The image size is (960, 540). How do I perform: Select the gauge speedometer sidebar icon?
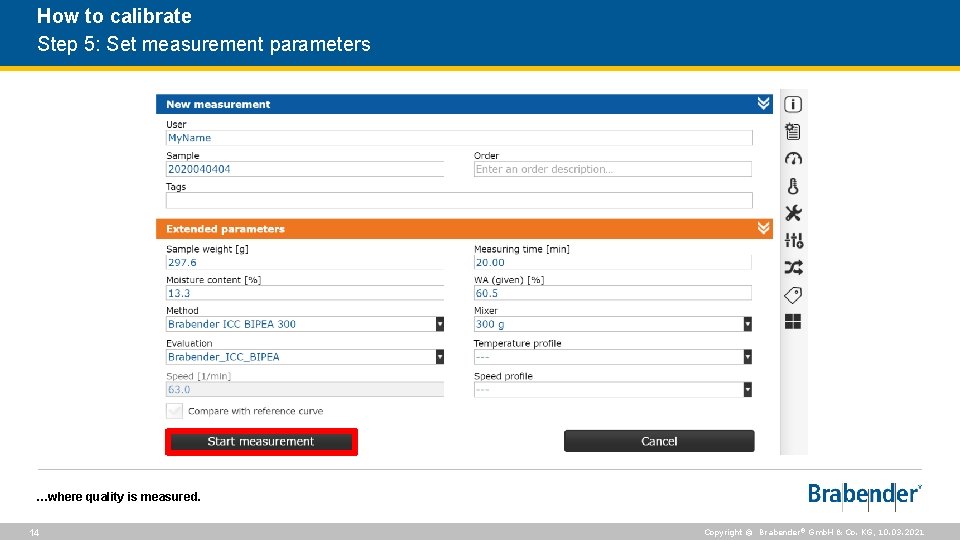pos(793,159)
